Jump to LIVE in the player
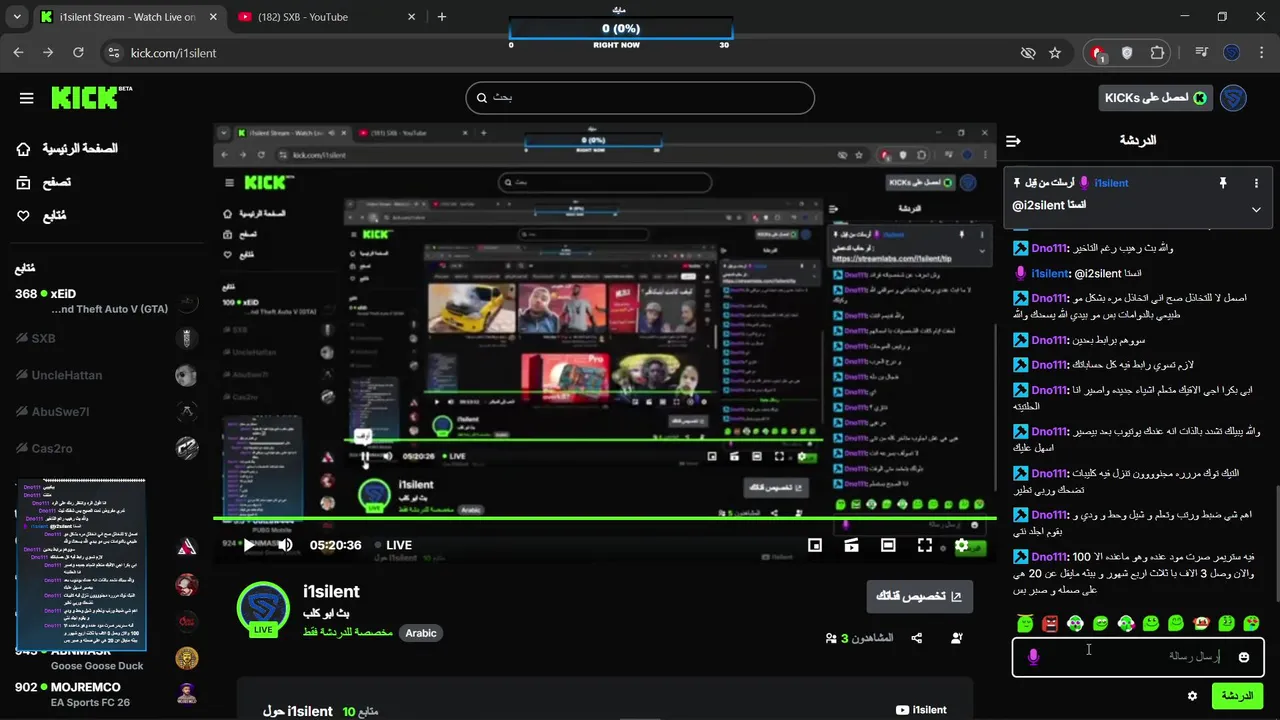1280x720 pixels. coord(393,545)
